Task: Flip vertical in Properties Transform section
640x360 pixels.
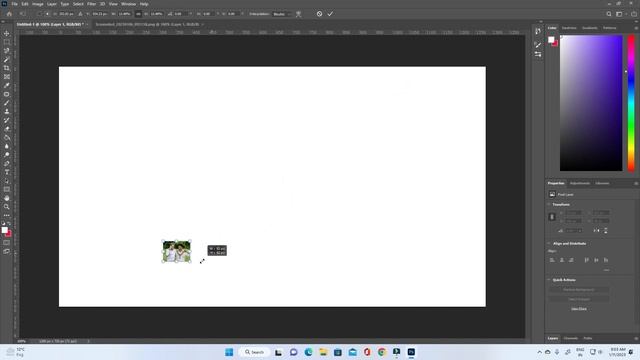Action: (x=606, y=231)
